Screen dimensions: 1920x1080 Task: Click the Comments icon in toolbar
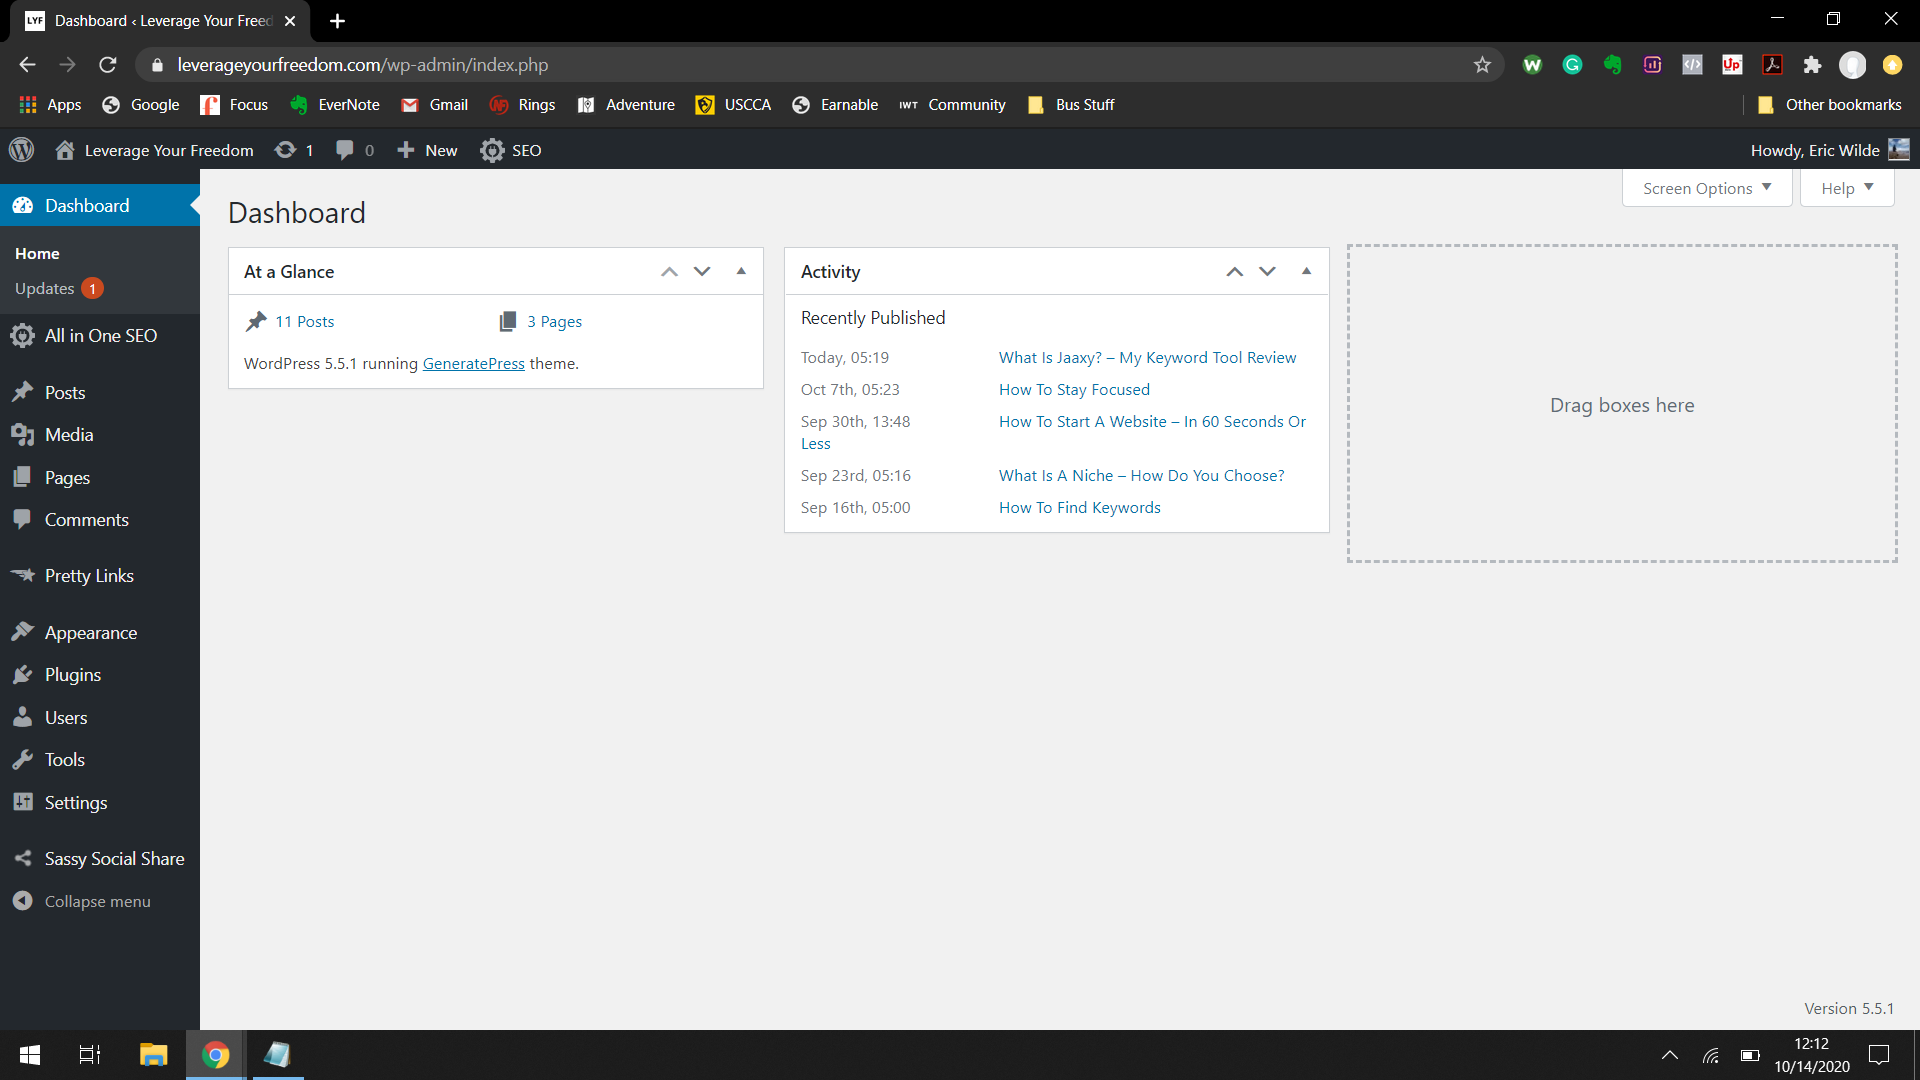point(344,149)
